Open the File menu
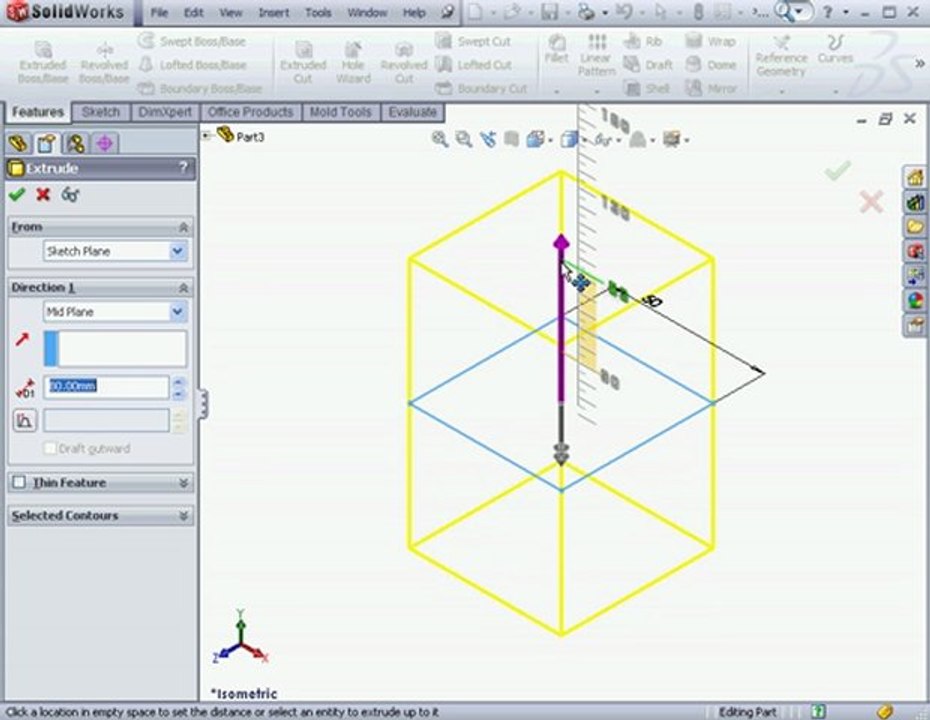The width and height of the screenshot is (930, 720). [158, 12]
